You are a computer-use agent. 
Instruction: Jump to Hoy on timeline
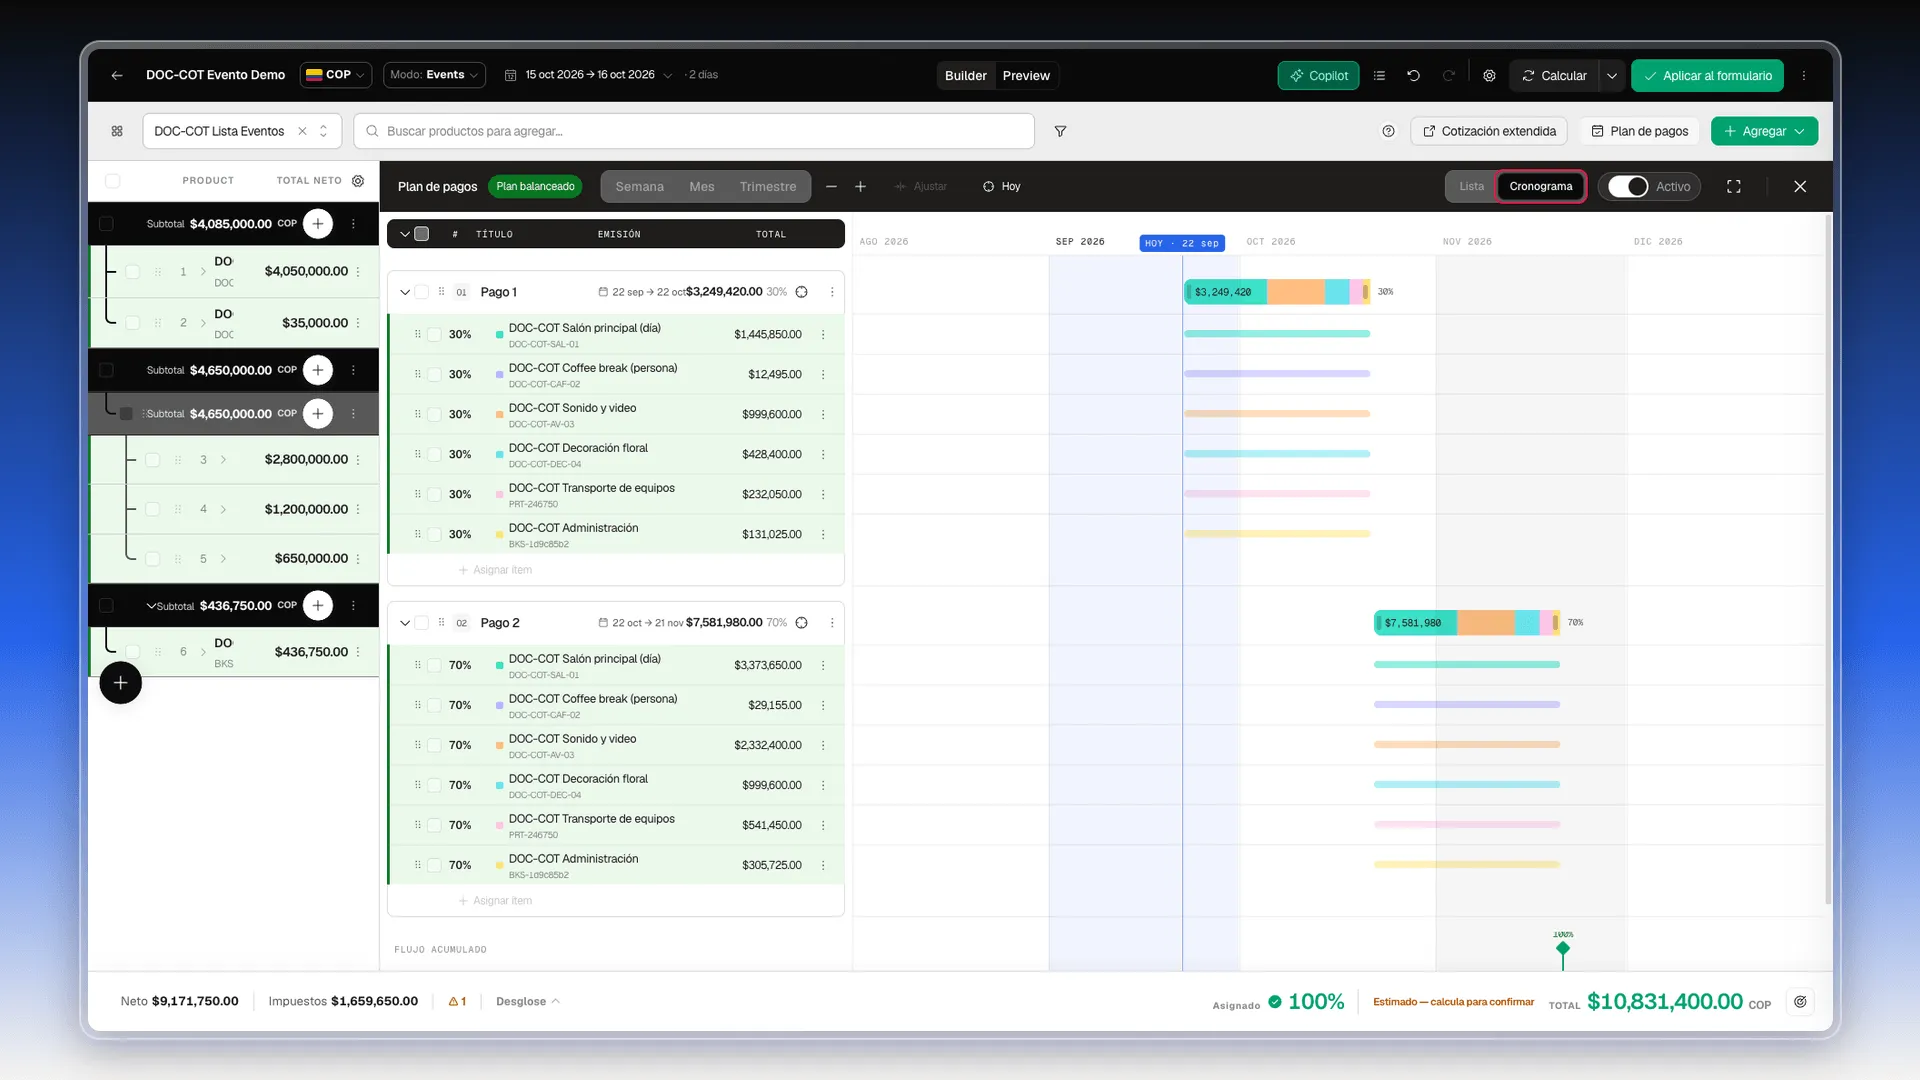pyautogui.click(x=1001, y=187)
